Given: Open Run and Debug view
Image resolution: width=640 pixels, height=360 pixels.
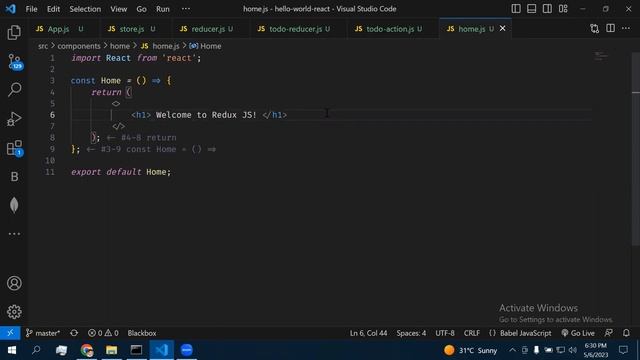Looking at the screenshot, I should click(x=14, y=119).
